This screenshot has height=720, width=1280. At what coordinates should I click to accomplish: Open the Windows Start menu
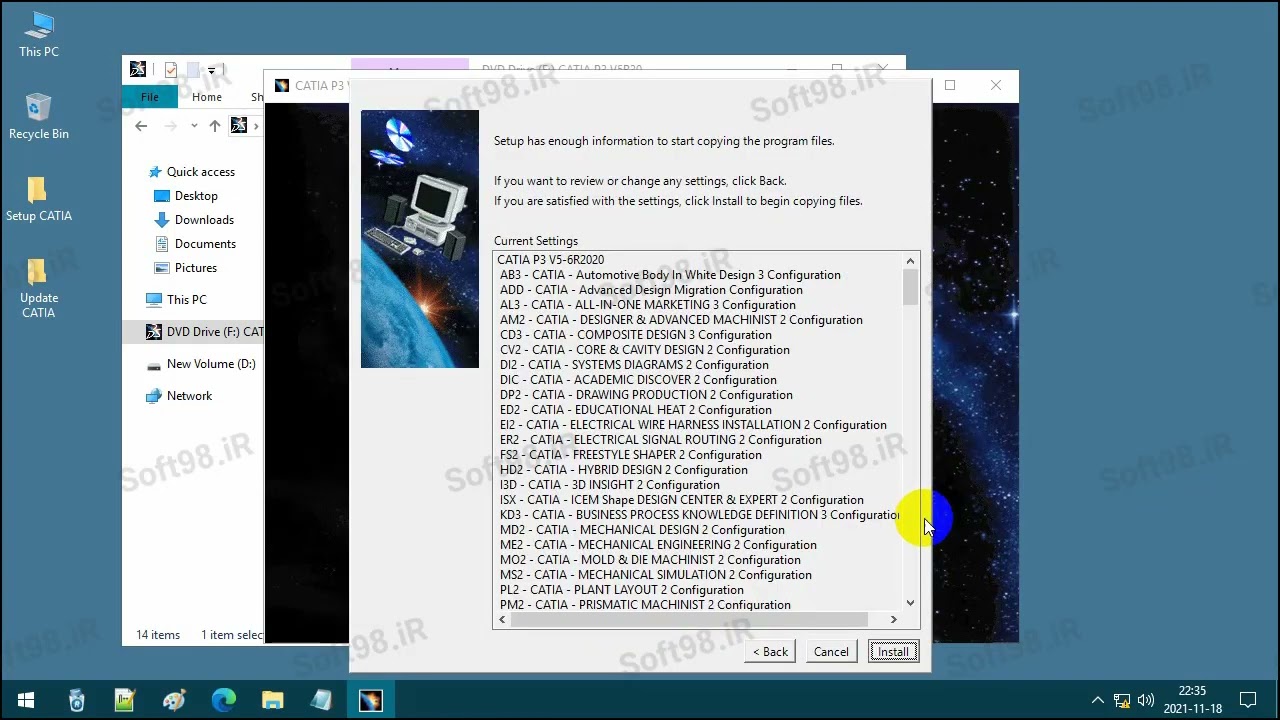coord(25,700)
